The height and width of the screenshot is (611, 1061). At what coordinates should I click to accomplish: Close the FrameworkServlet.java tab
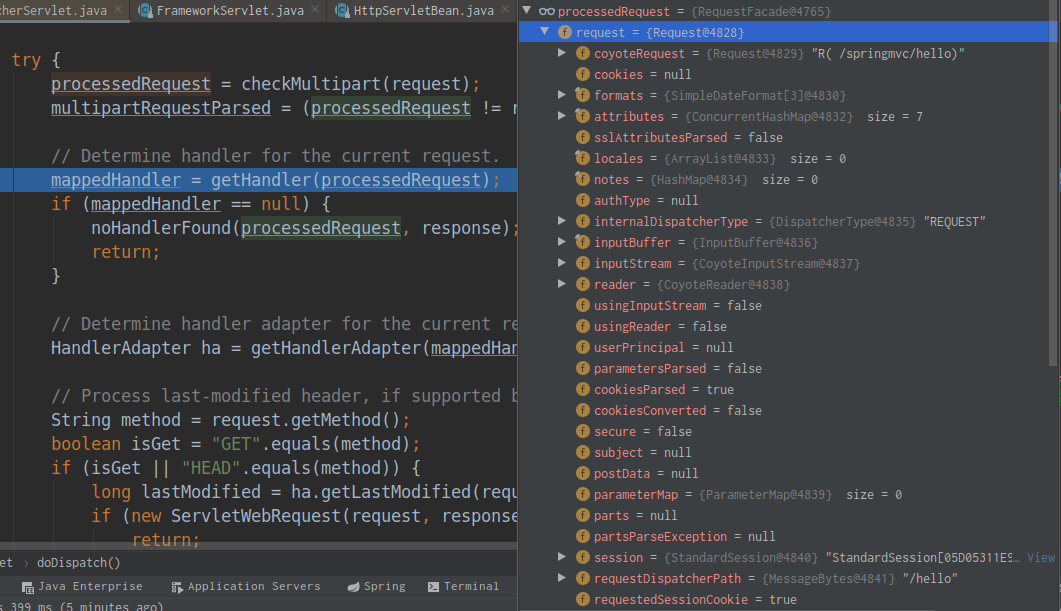[315, 11]
